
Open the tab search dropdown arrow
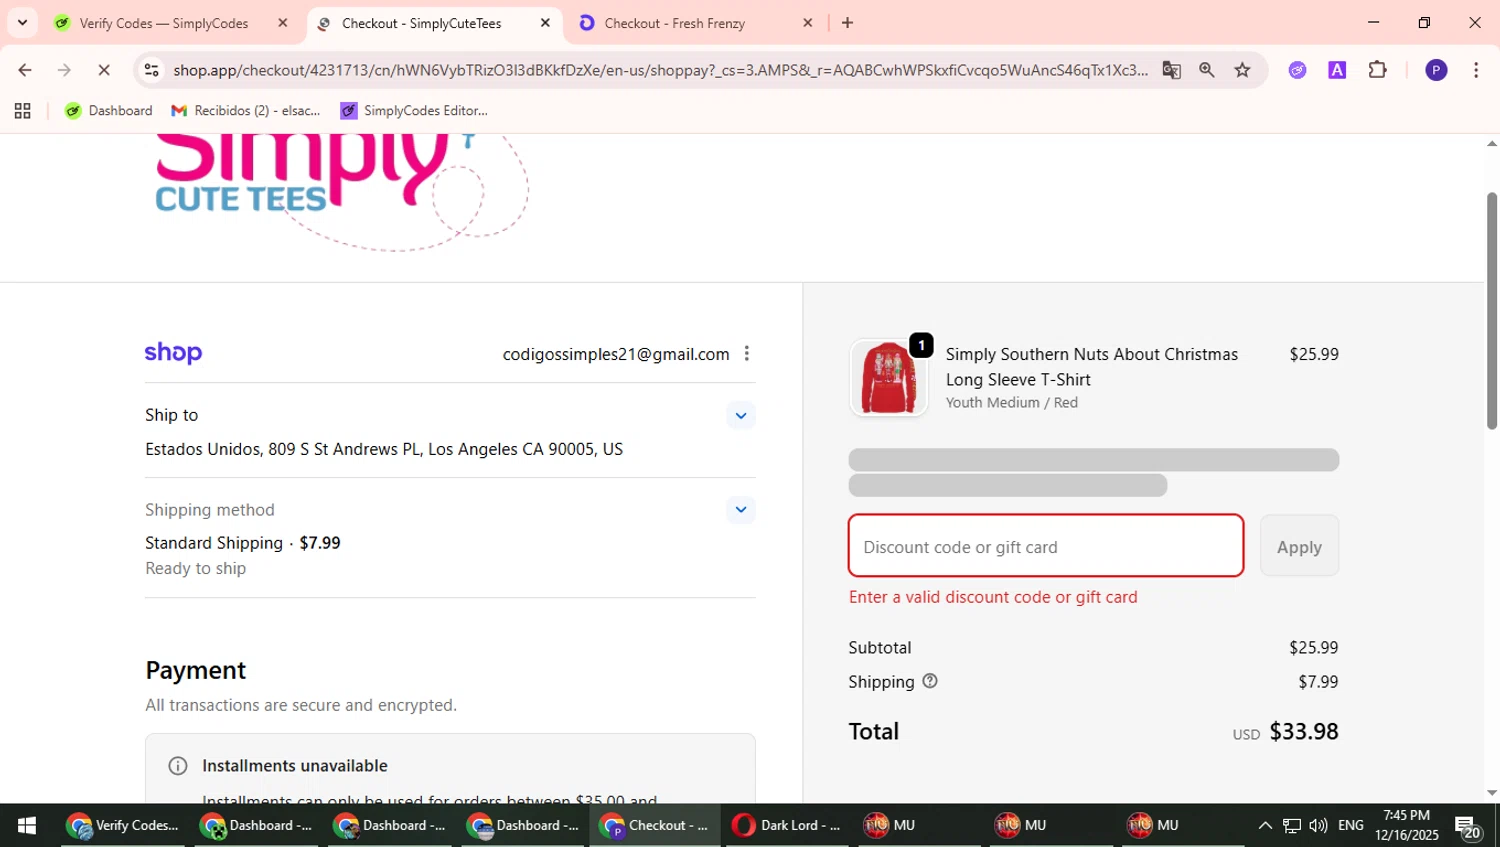point(22,22)
